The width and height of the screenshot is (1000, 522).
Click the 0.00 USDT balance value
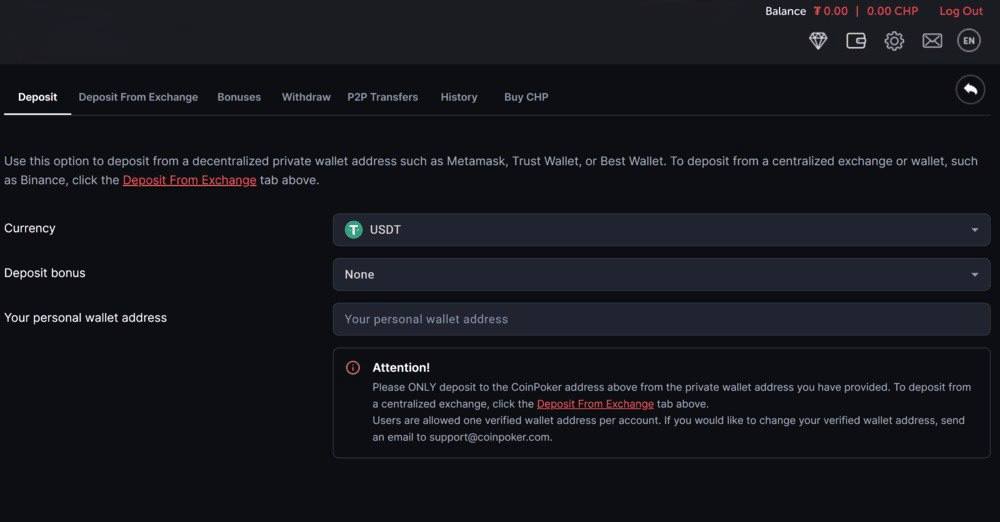click(x=830, y=11)
